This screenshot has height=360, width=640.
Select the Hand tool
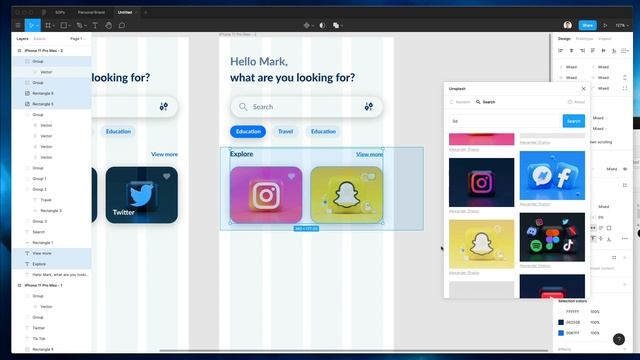coord(109,25)
